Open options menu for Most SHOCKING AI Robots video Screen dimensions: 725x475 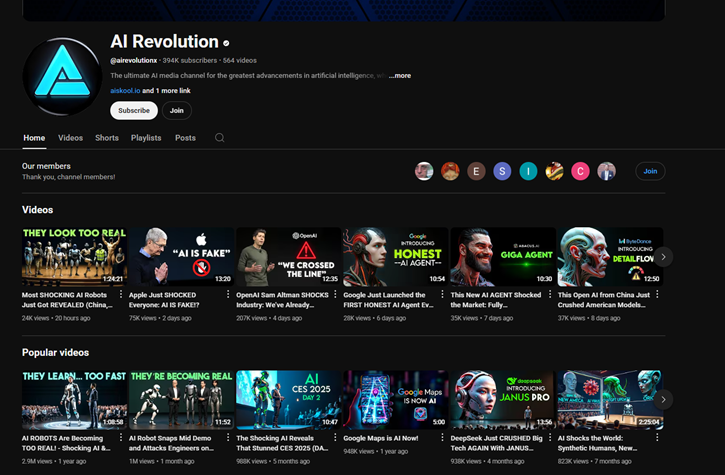[x=121, y=295]
